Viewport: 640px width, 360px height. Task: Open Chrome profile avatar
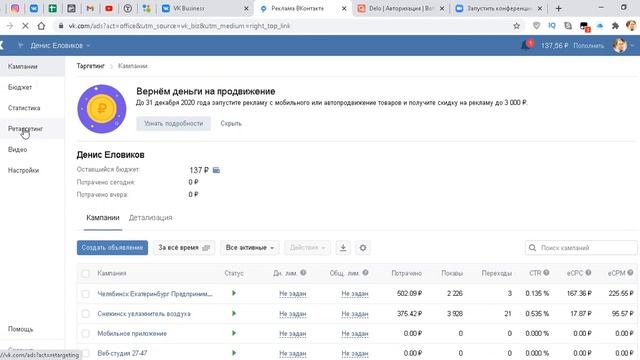click(x=631, y=26)
